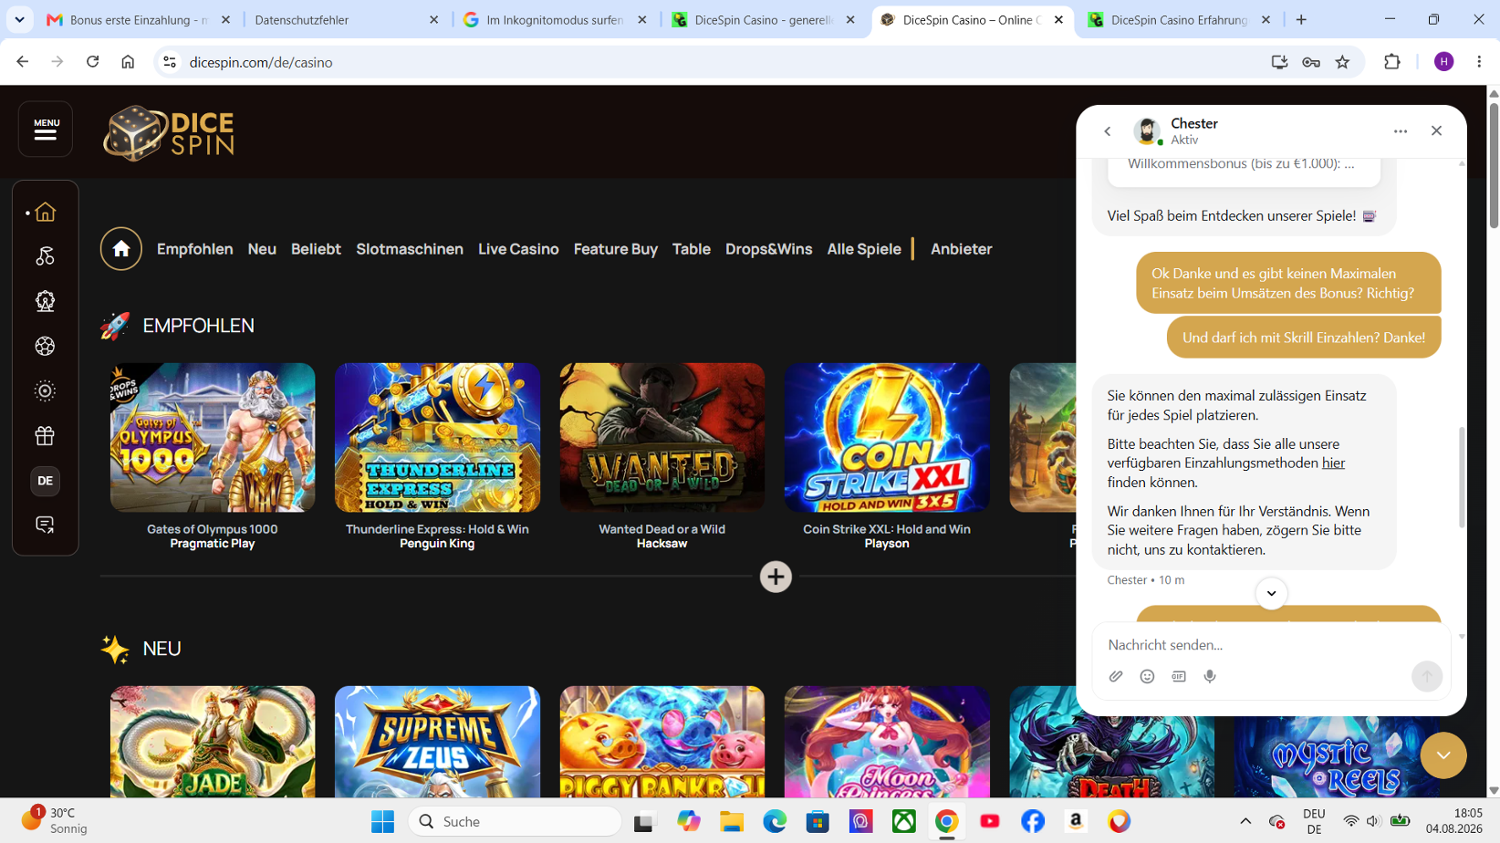This screenshot has width=1500, height=843.
Task: Reload the page in Chrome
Action: (x=93, y=62)
